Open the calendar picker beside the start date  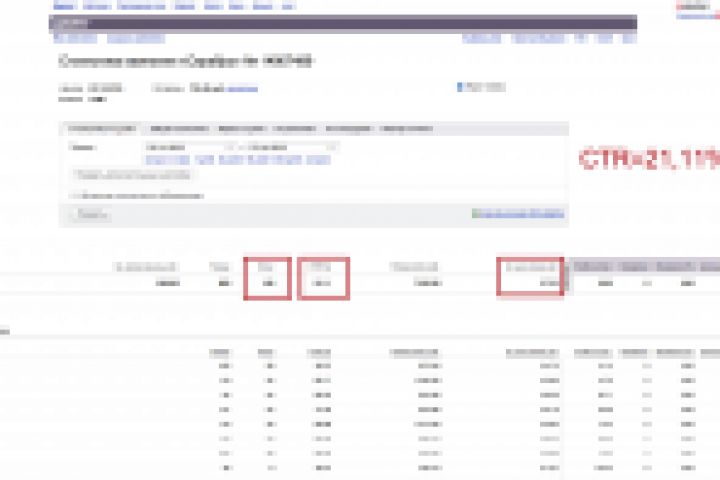tap(230, 147)
